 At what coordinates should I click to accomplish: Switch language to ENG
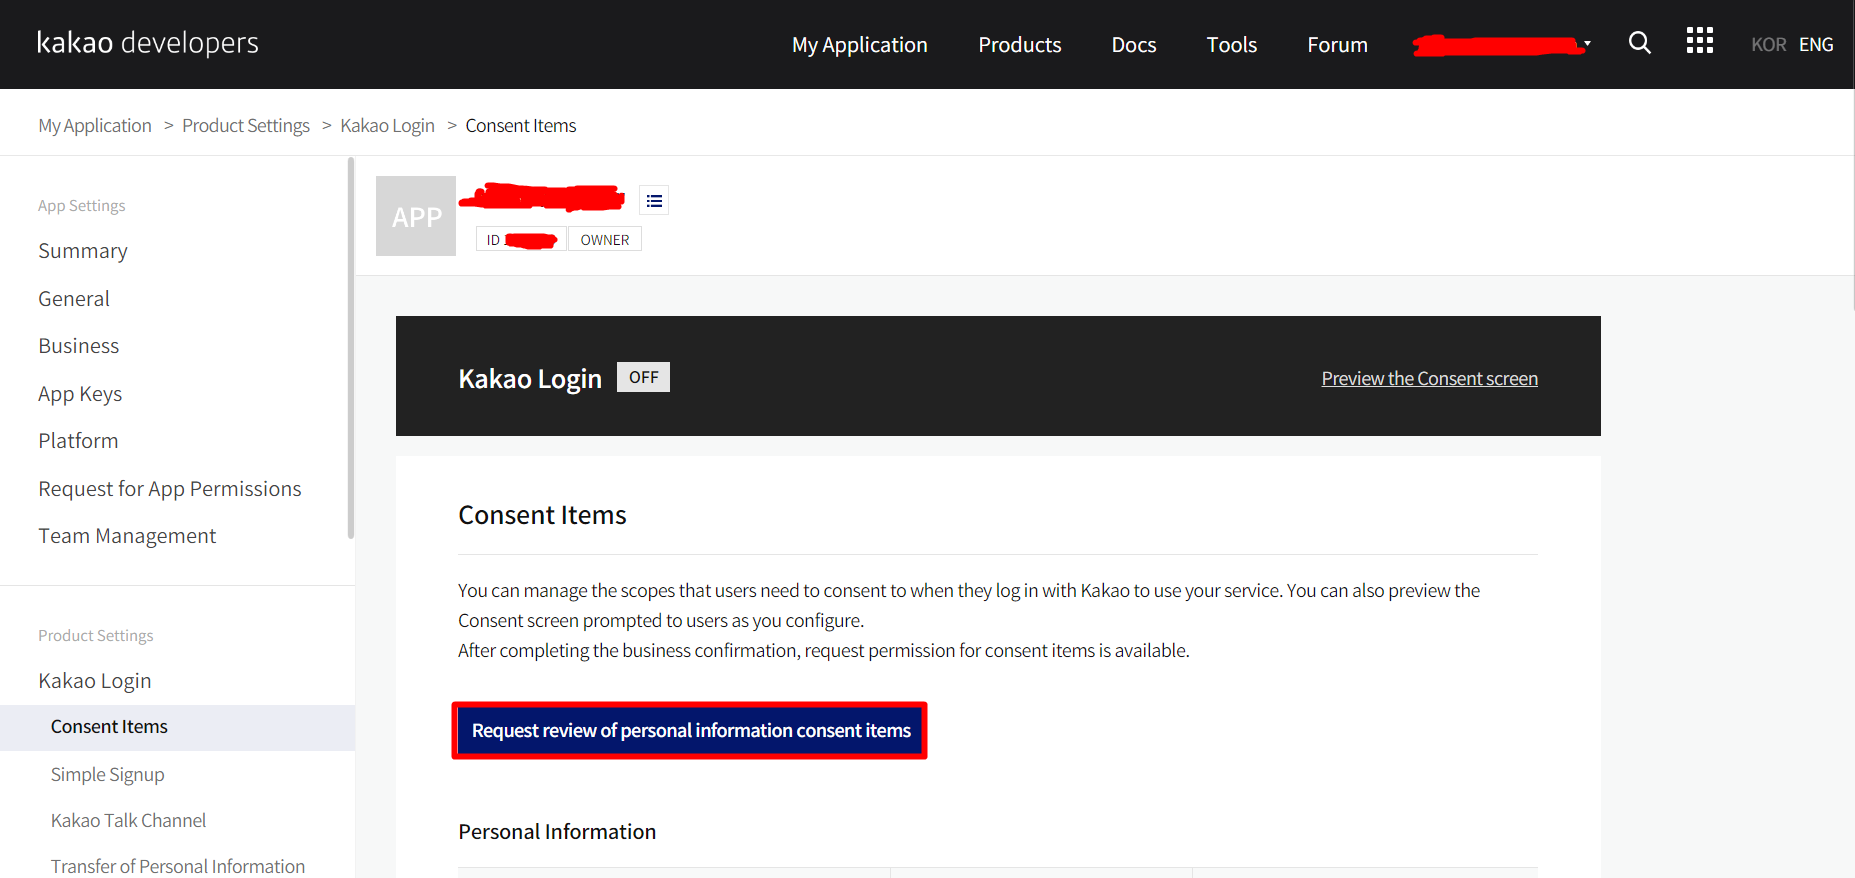point(1816,45)
